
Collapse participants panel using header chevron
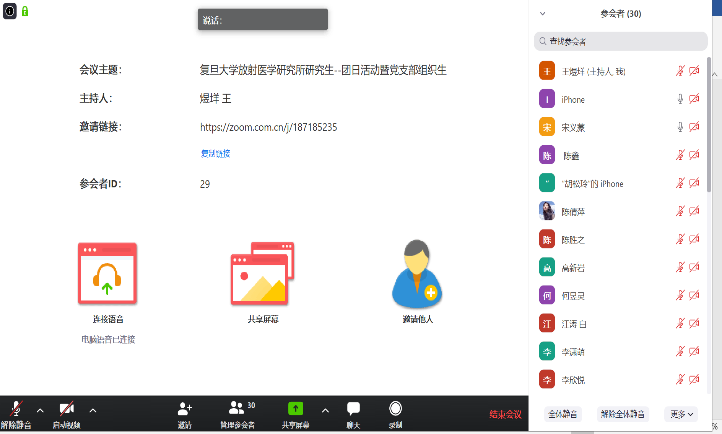point(543,14)
